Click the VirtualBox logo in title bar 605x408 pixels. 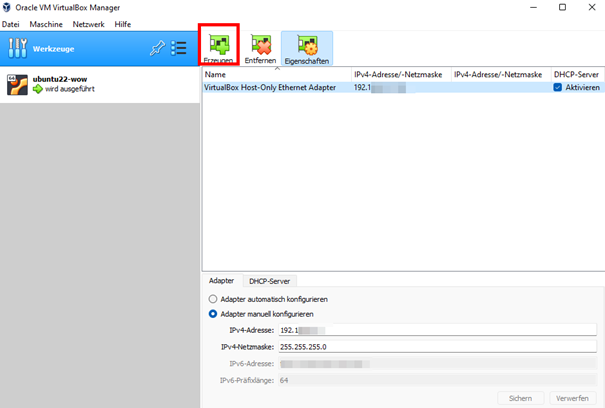click(7, 7)
